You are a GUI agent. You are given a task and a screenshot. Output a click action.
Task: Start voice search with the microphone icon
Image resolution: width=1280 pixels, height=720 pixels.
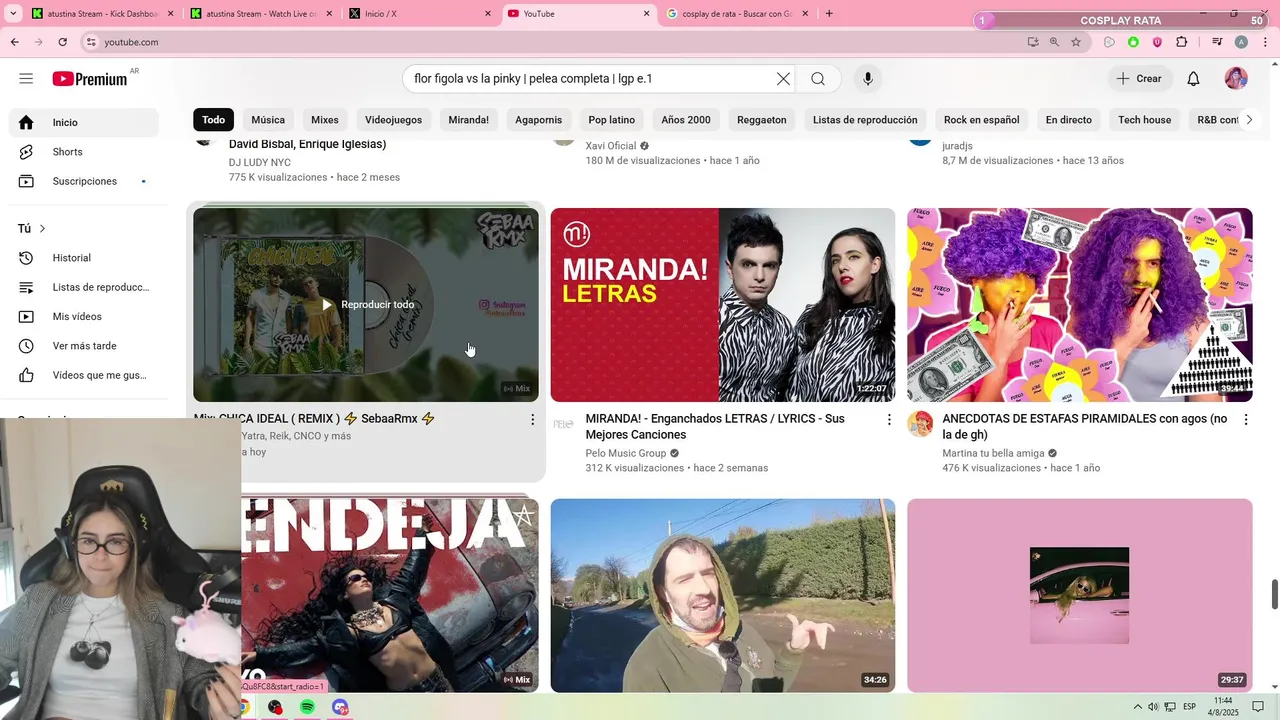868,79
